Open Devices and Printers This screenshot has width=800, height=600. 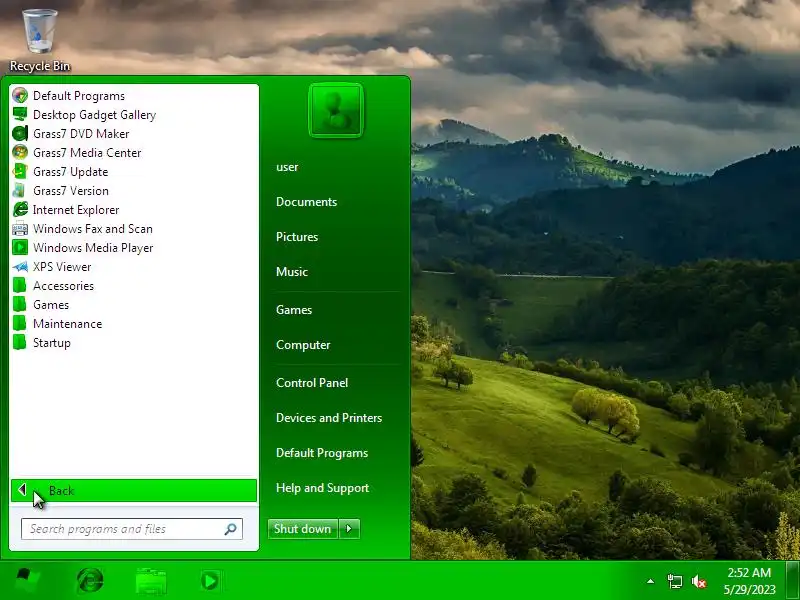[x=329, y=418]
